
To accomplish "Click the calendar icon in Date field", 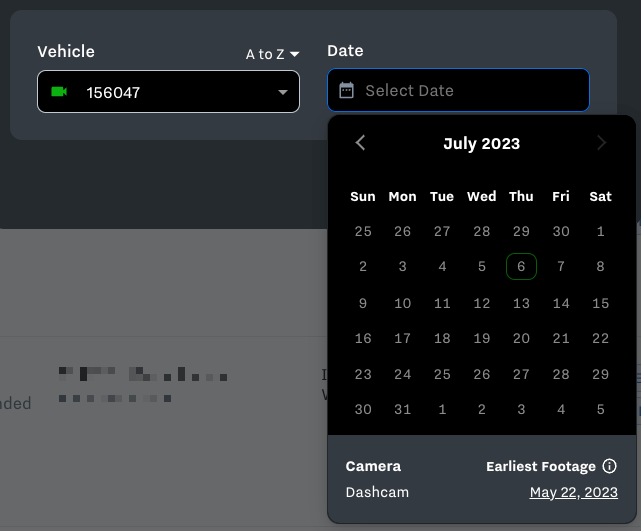I will point(347,90).
